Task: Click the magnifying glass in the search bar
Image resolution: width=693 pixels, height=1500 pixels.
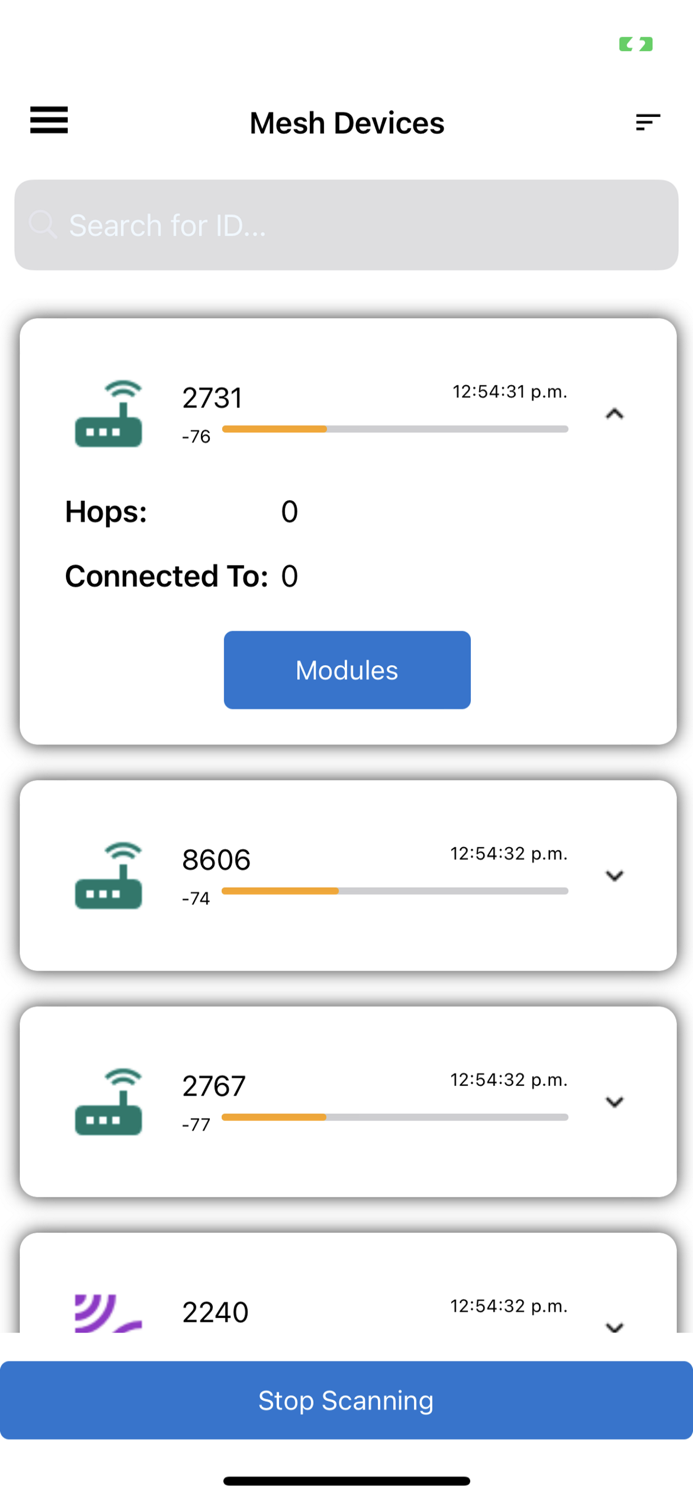Action: pos(42,225)
